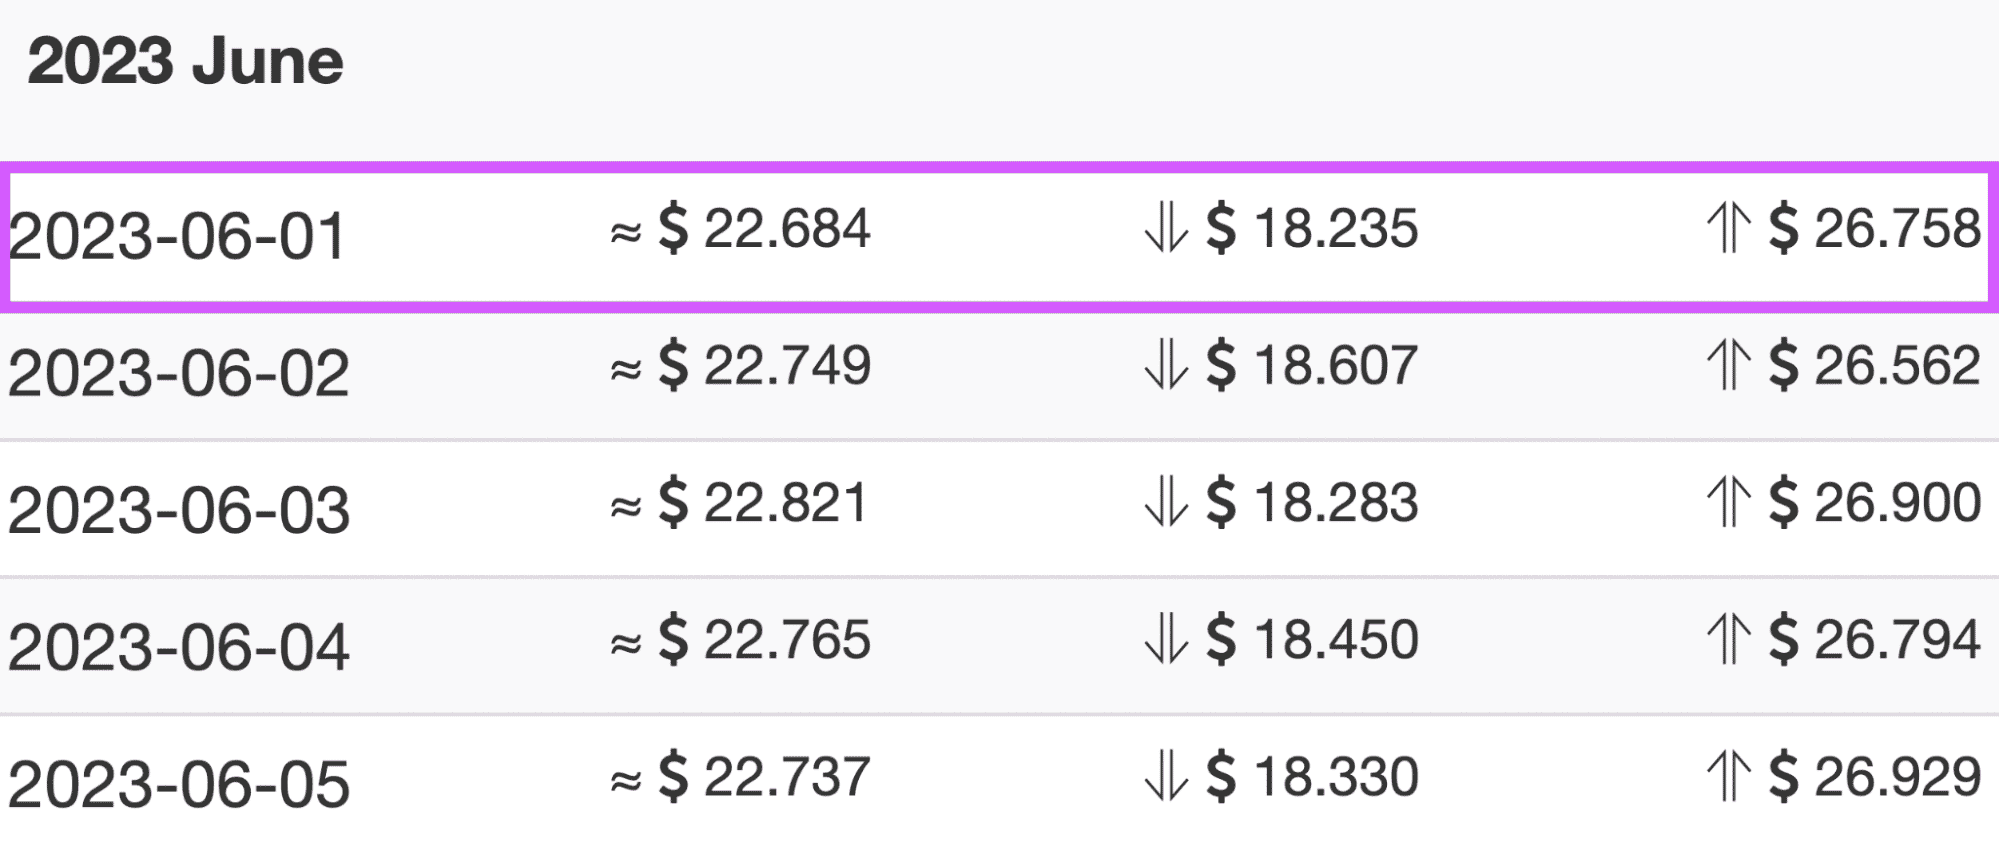The width and height of the screenshot is (1999, 843).
Task: Click maximum price $ 26.794
Action: click(x=1874, y=639)
